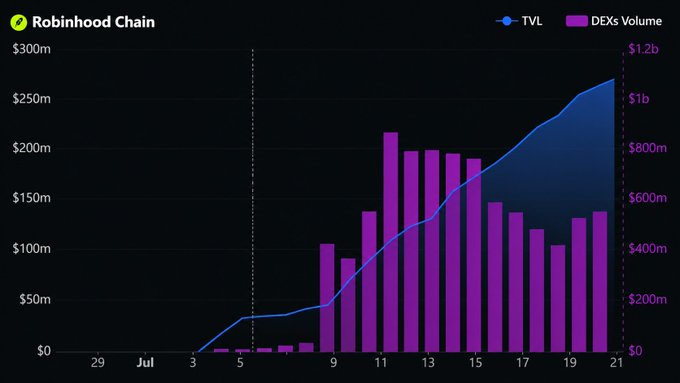Click the 13 date label on x-axis

click(428, 363)
